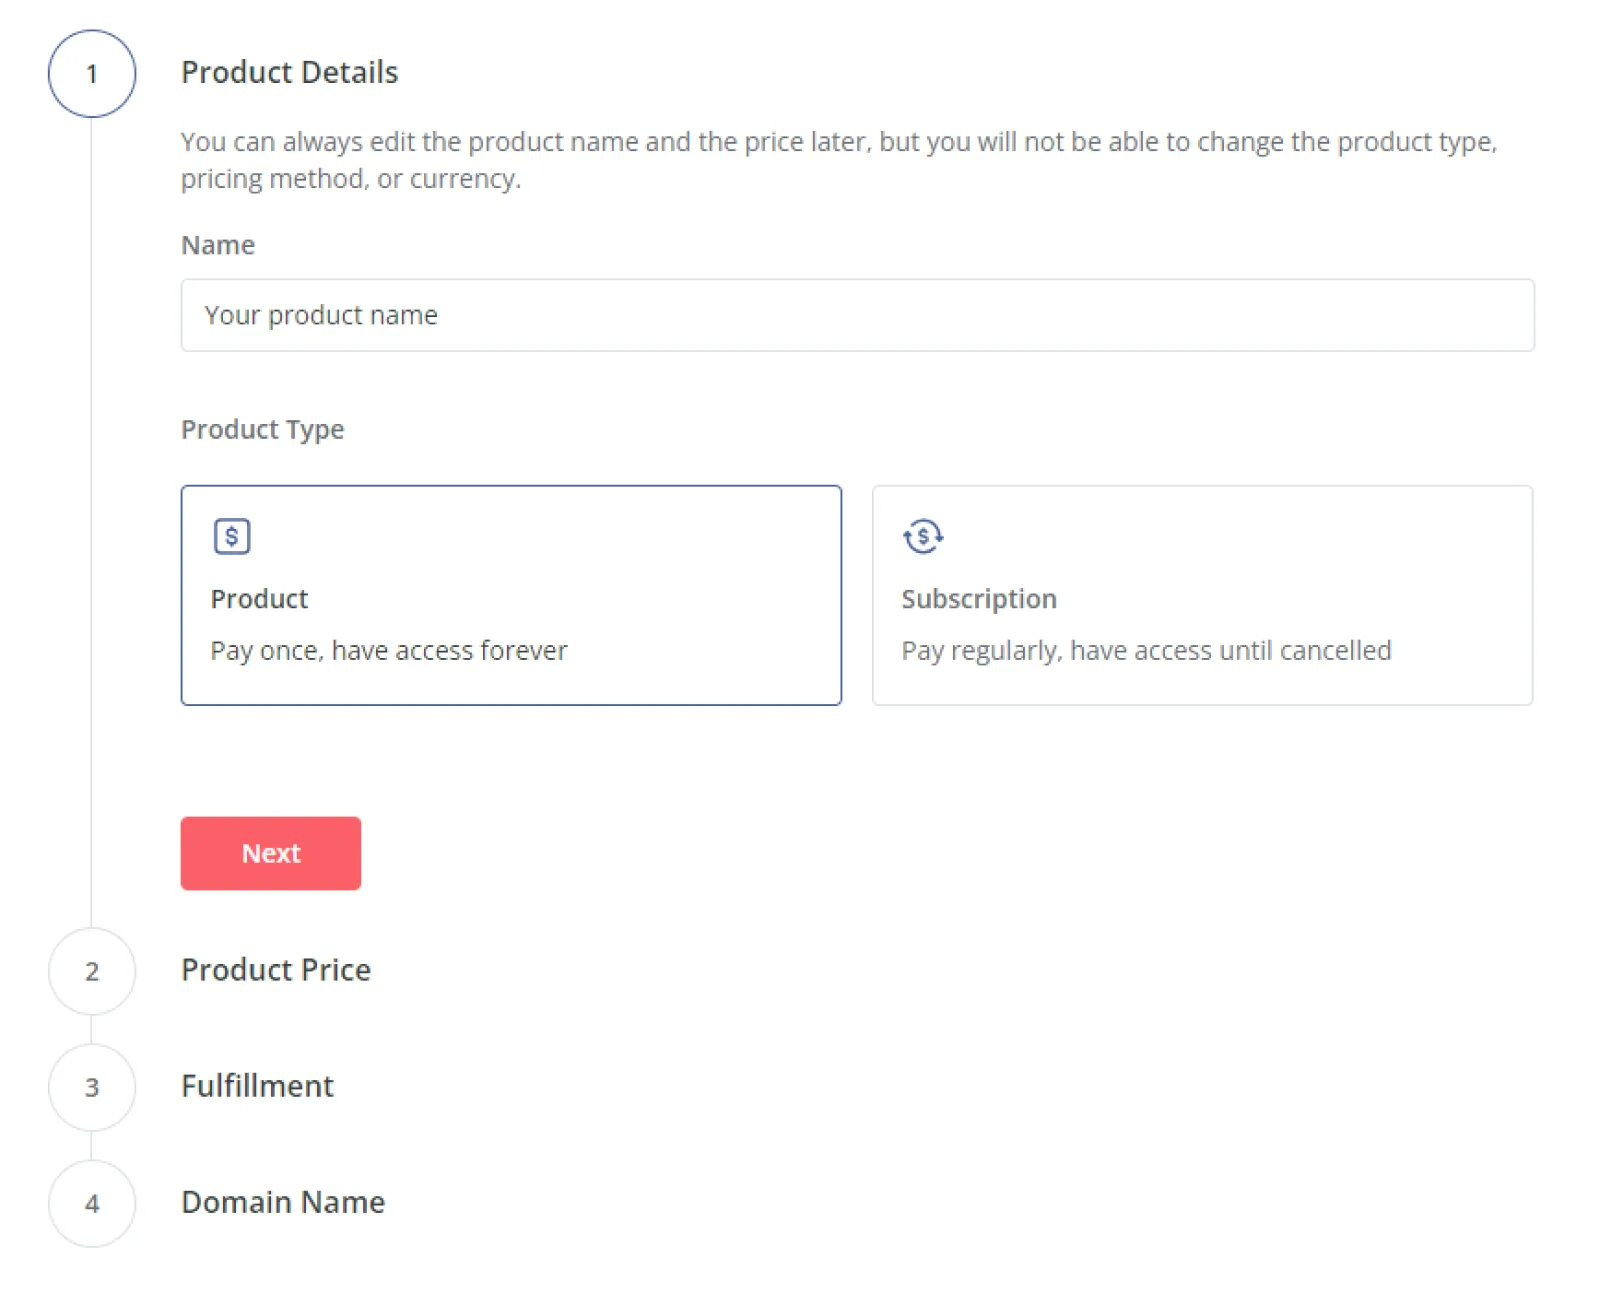This screenshot has width=1600, height=1305.
Task: Click the step 4 circle
Action: pos(92,1203)
